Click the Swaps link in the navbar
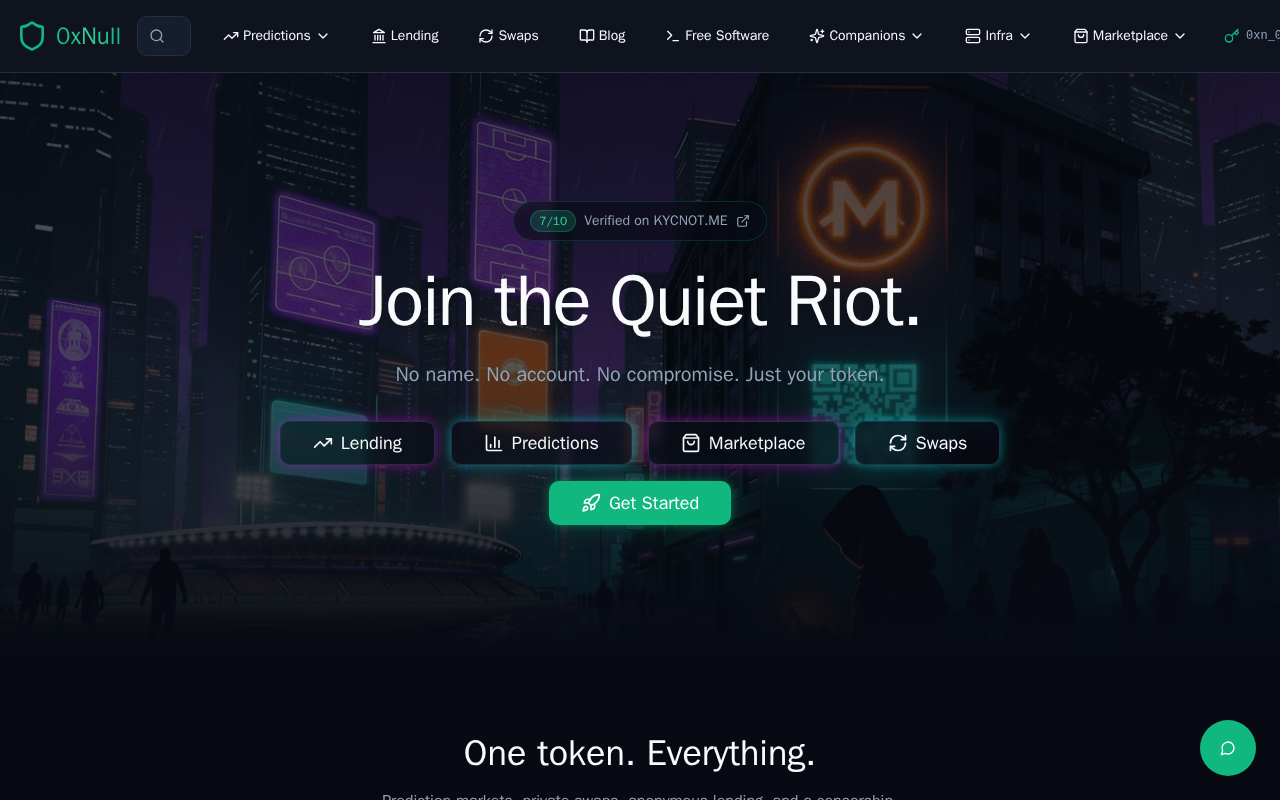1280x800 pixels. (x=508, y=36)
